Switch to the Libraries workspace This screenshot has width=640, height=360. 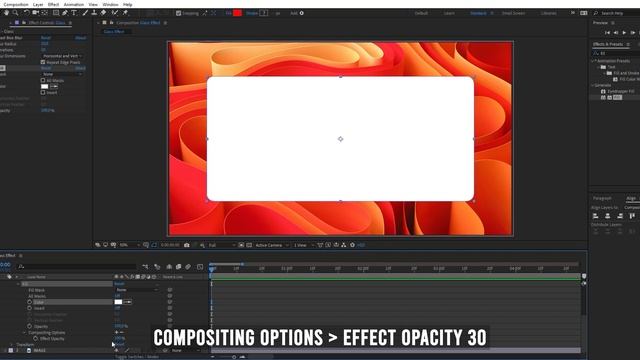549,13
